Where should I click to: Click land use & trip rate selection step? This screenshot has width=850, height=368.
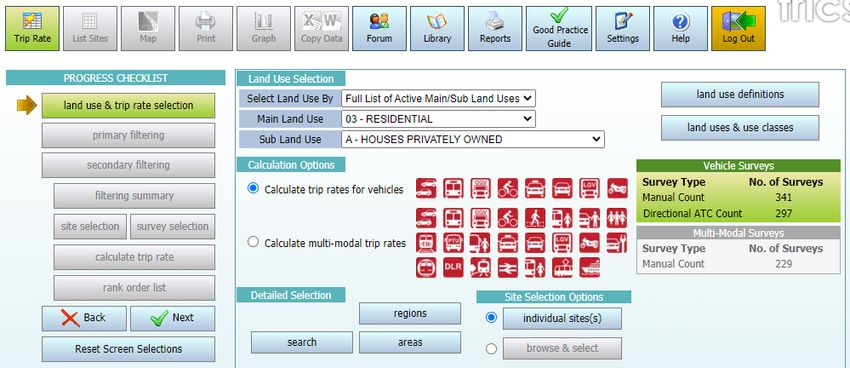click(128, 106)
